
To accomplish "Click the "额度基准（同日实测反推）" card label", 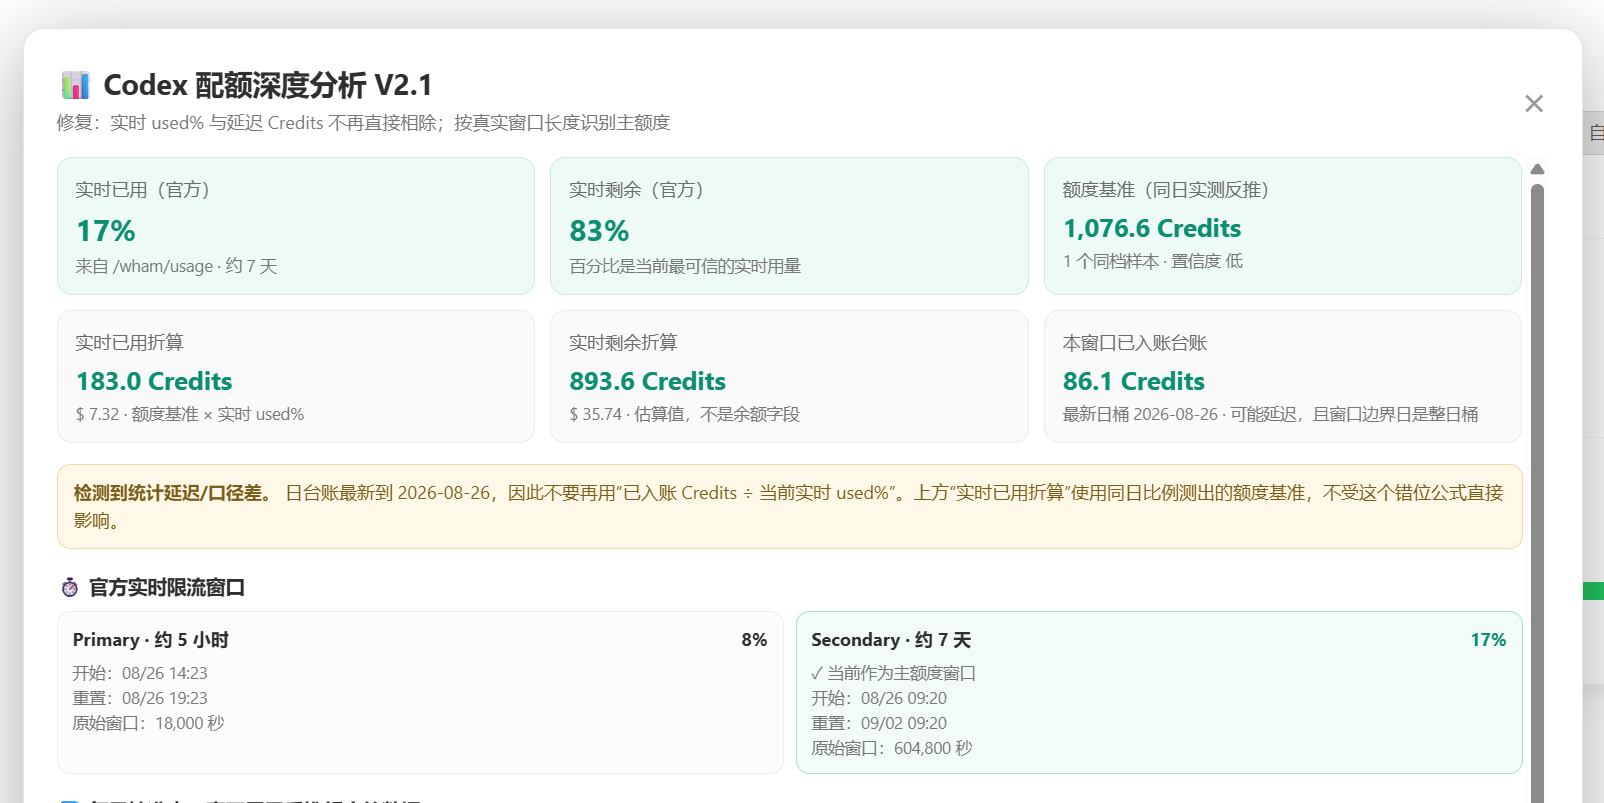I will pos(1165,190).
